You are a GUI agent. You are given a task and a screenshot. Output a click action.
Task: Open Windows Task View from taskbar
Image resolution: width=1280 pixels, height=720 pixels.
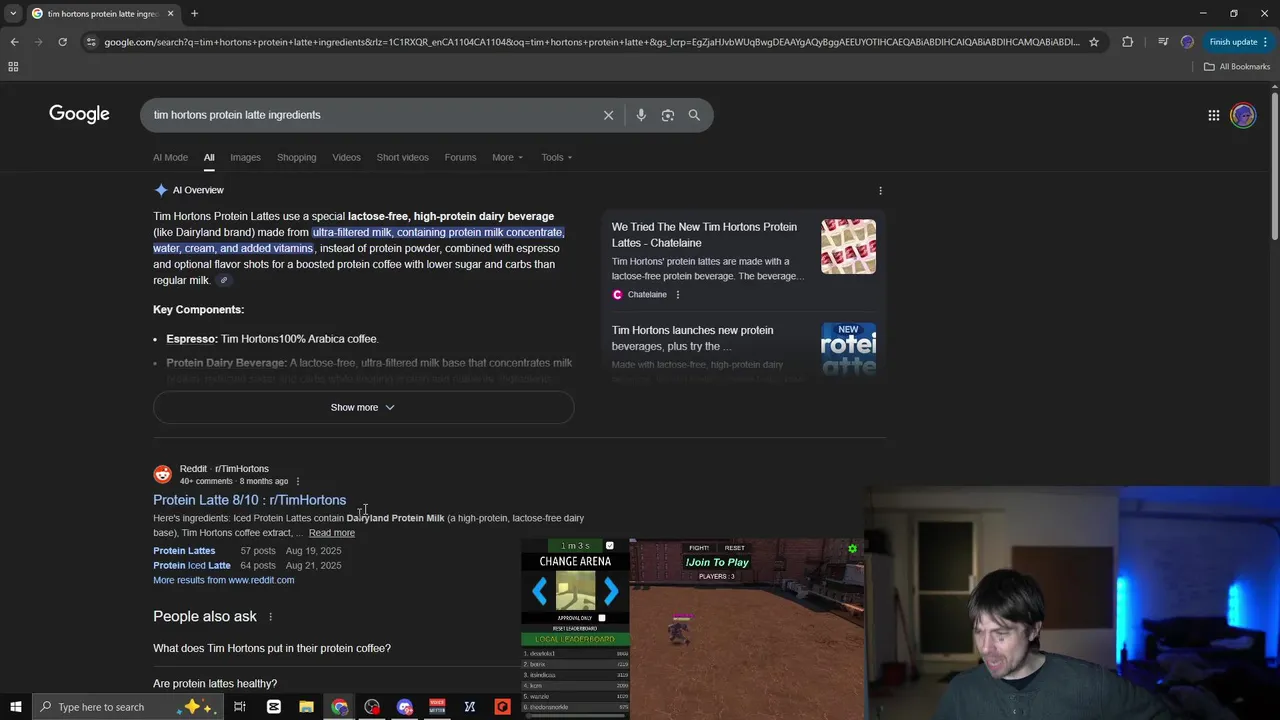[x=240, y=707]
